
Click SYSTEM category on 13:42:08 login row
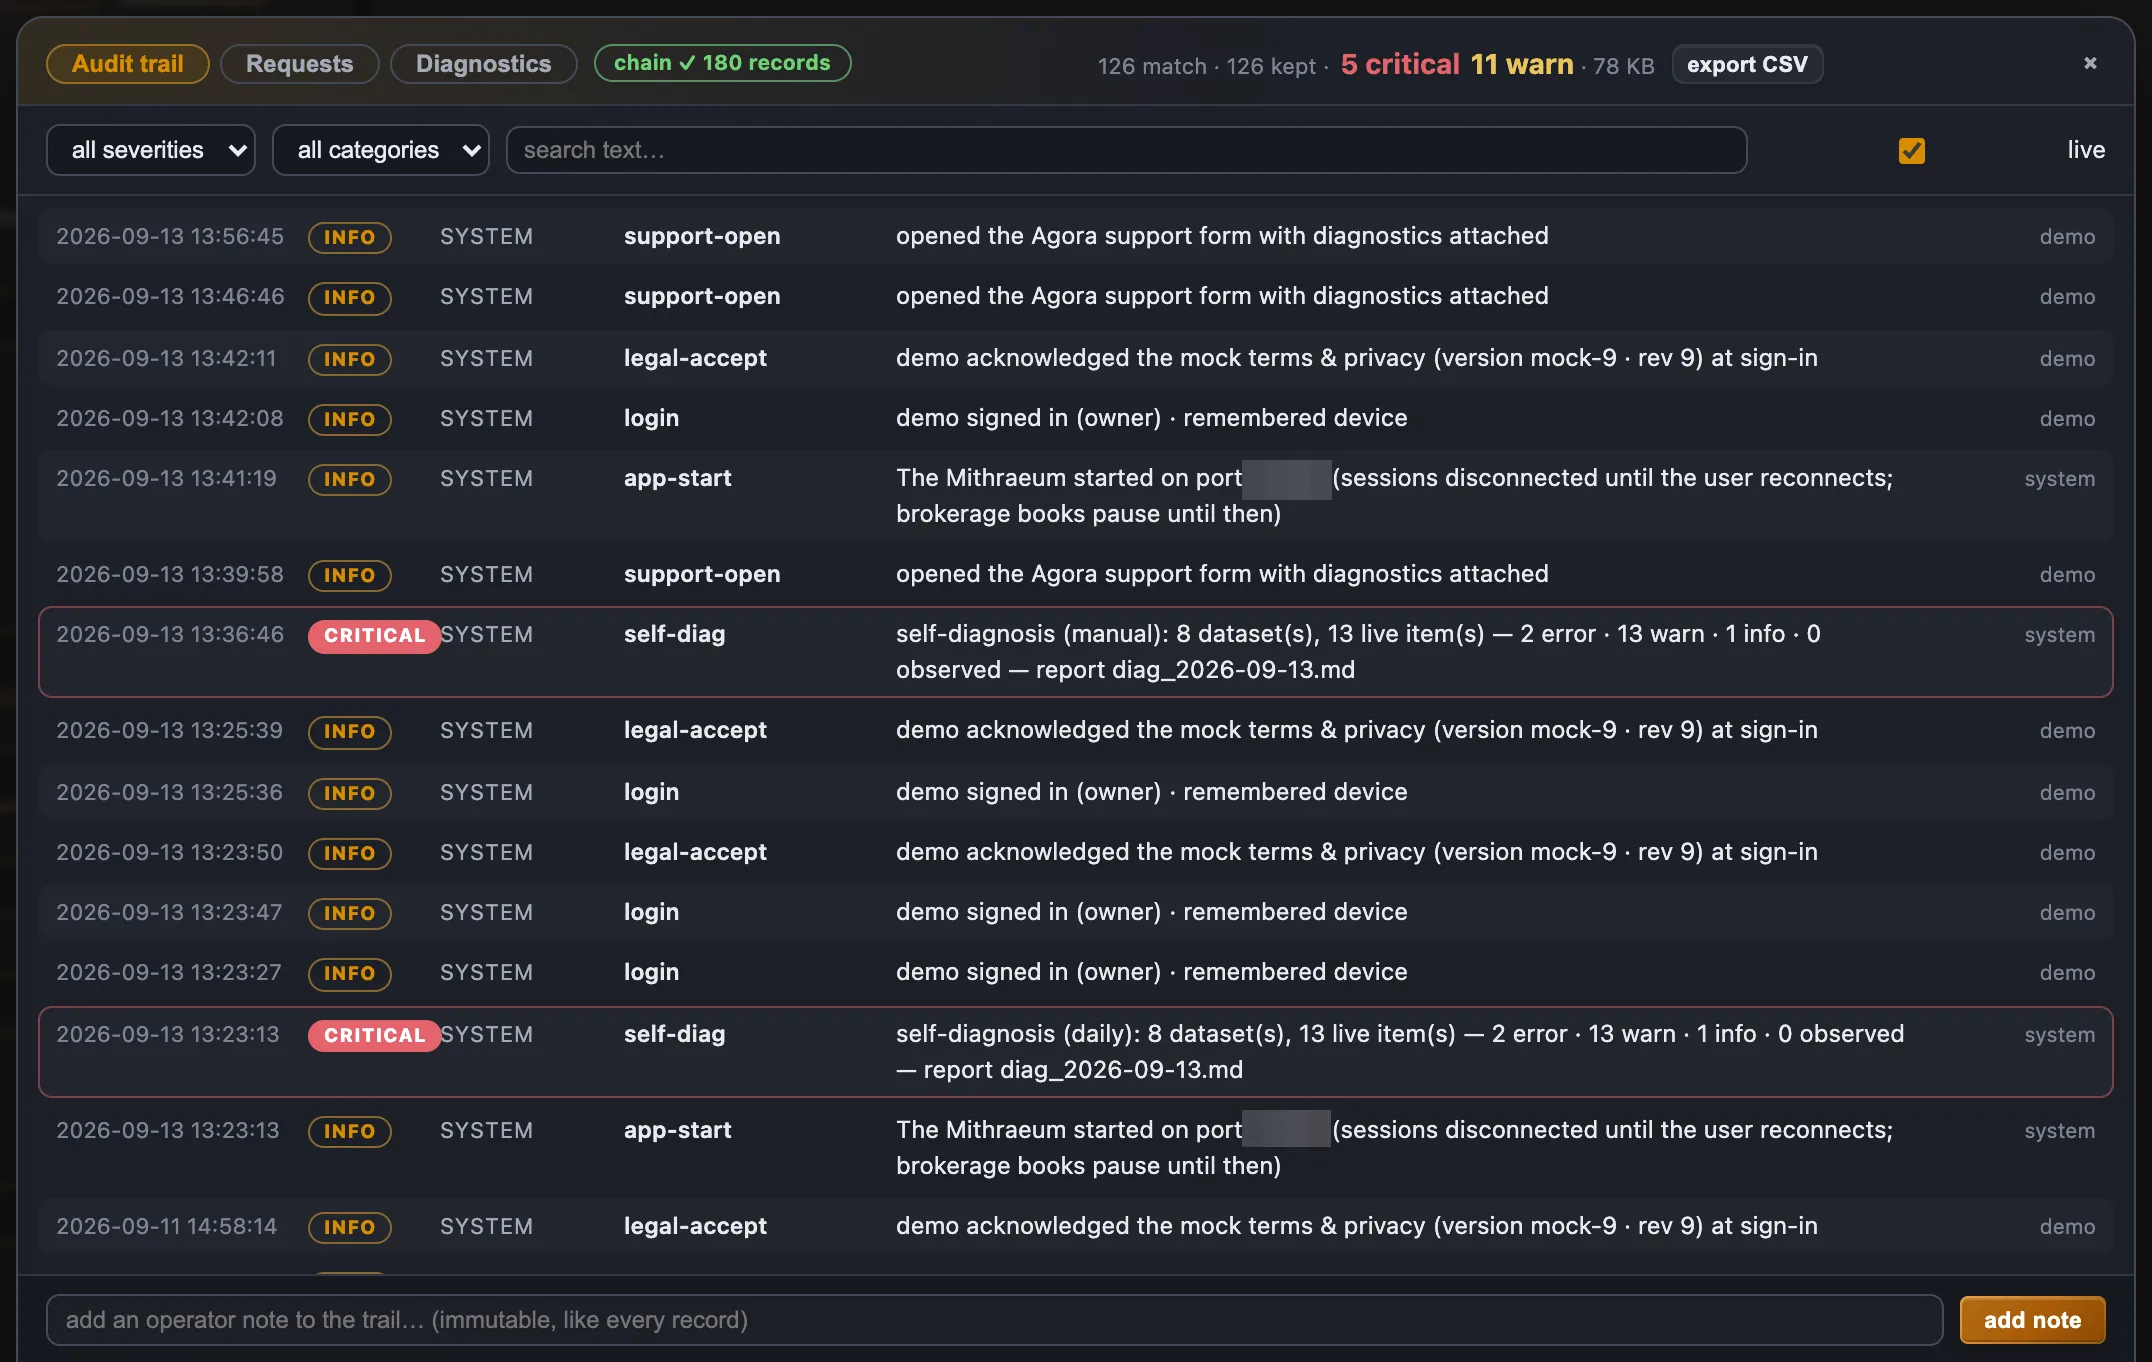[x=486, y=419]
